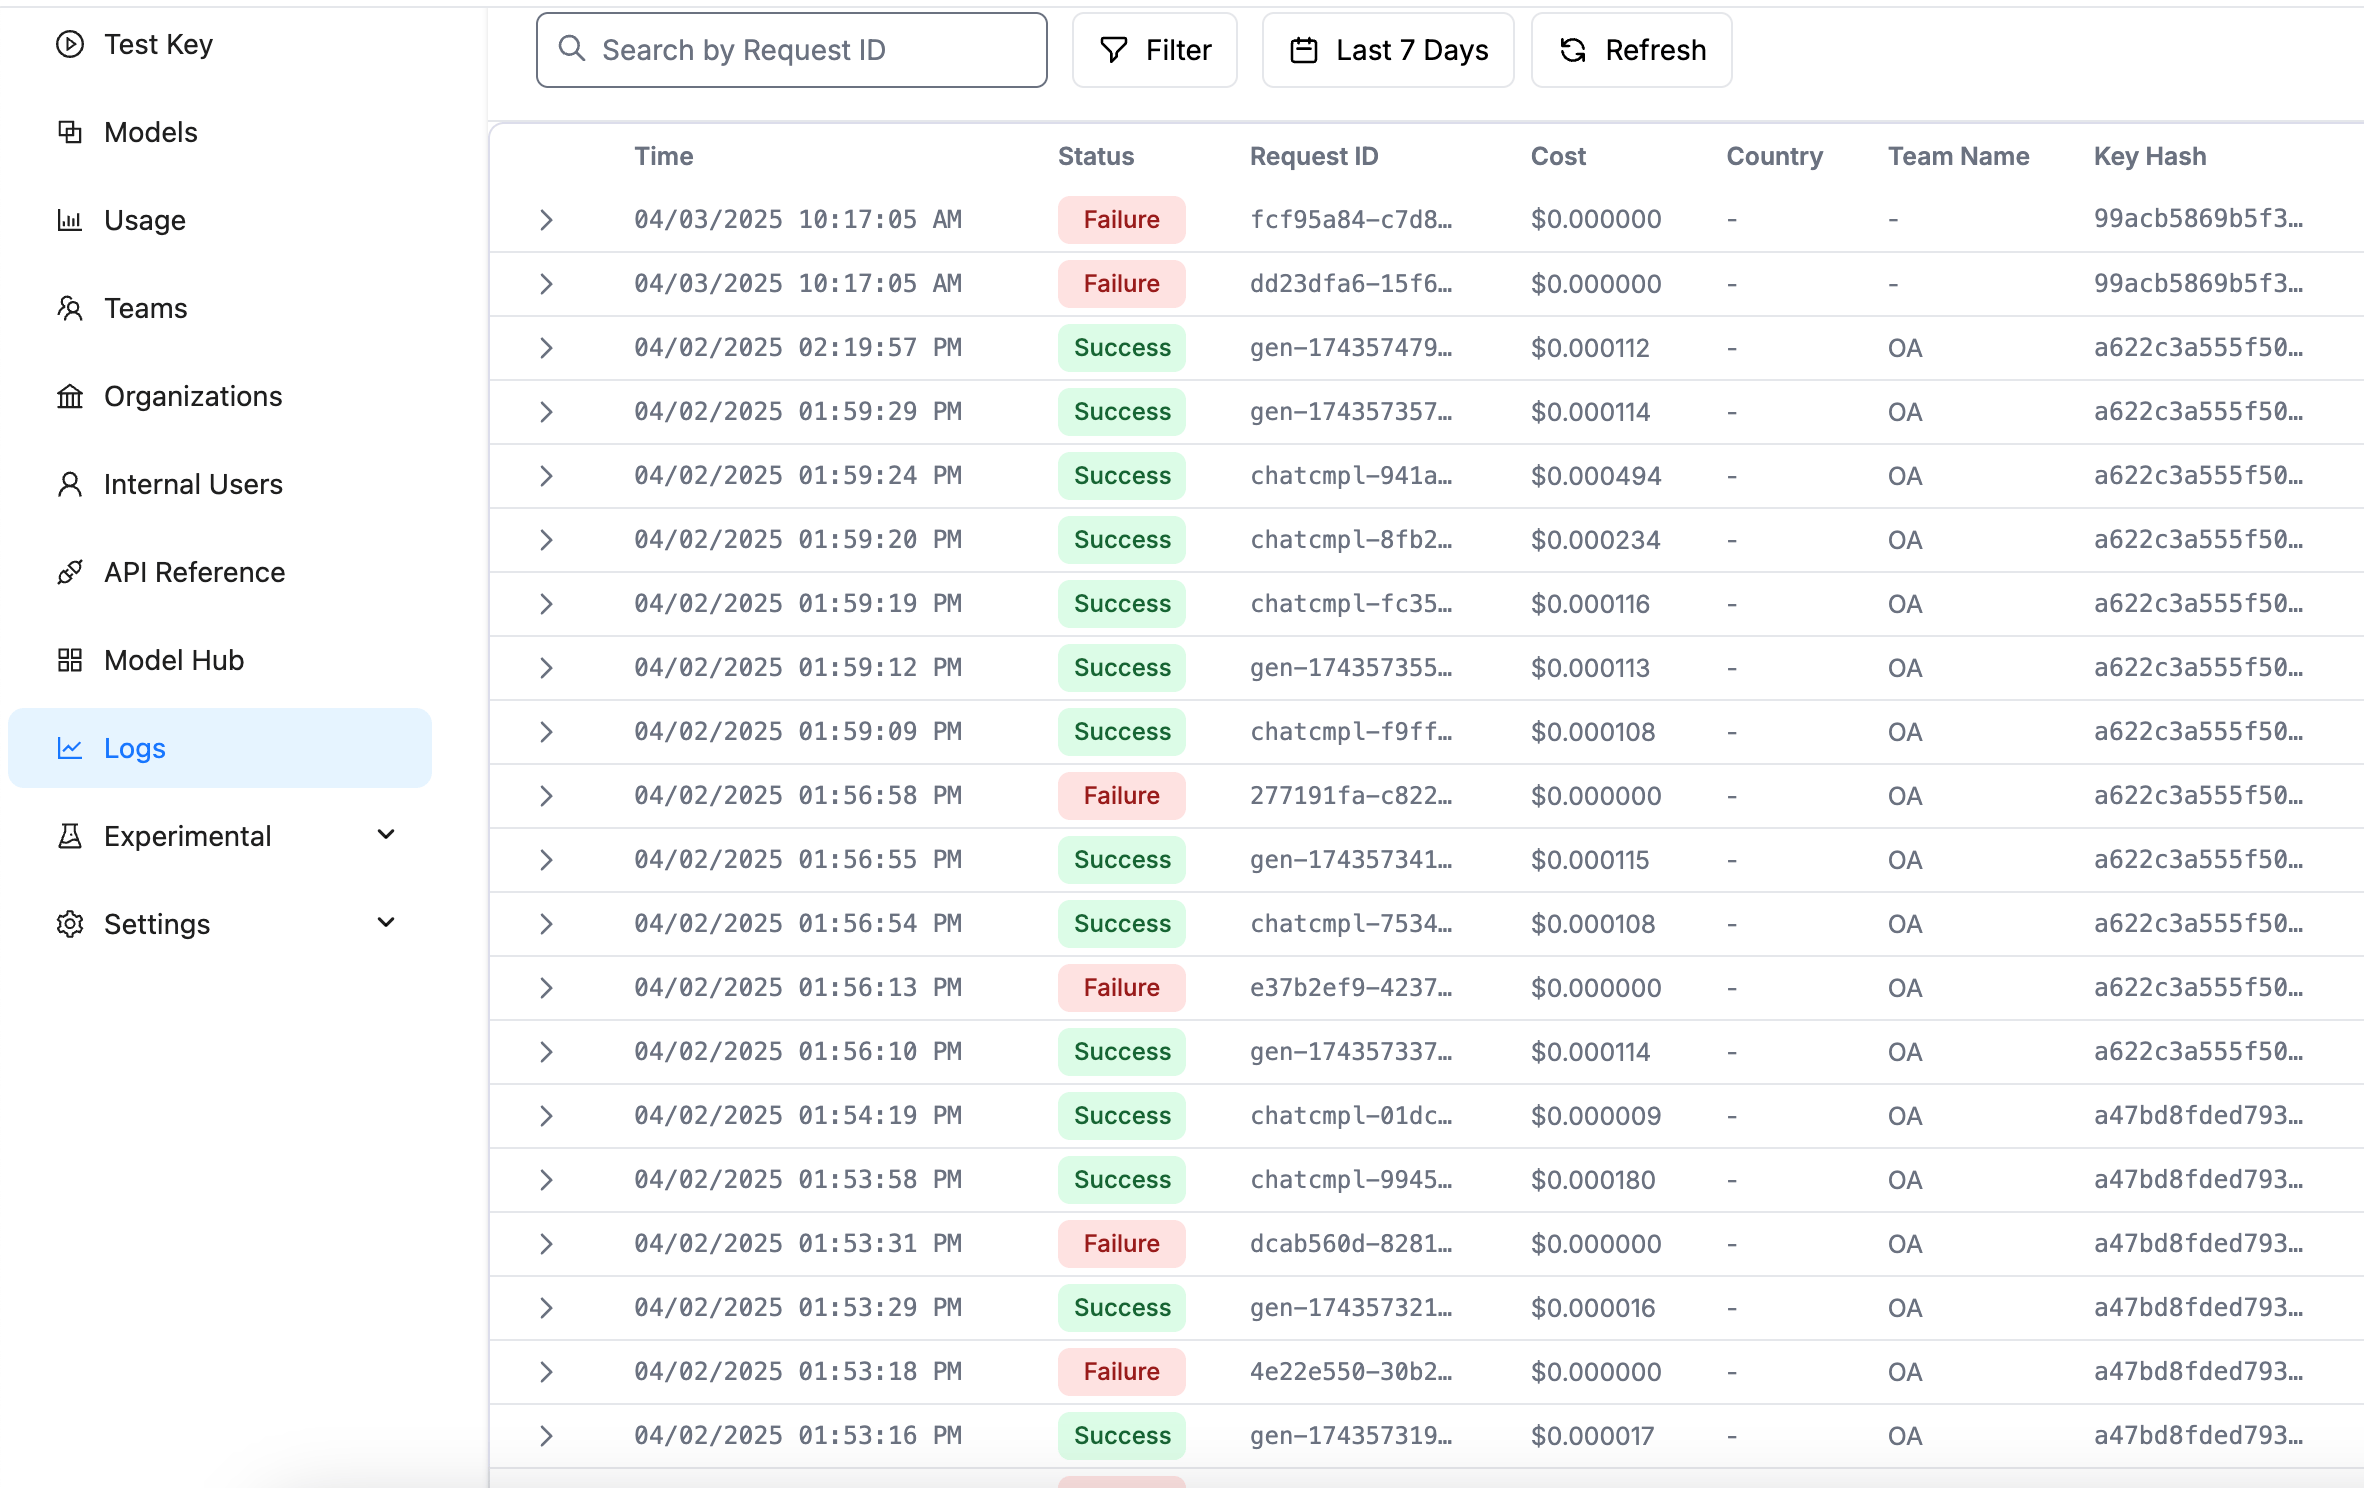The height and width of the screenshot is (1488, 2364).
Task: Click the Time column header
Action: pyautogui.click(x=663, y=156)
